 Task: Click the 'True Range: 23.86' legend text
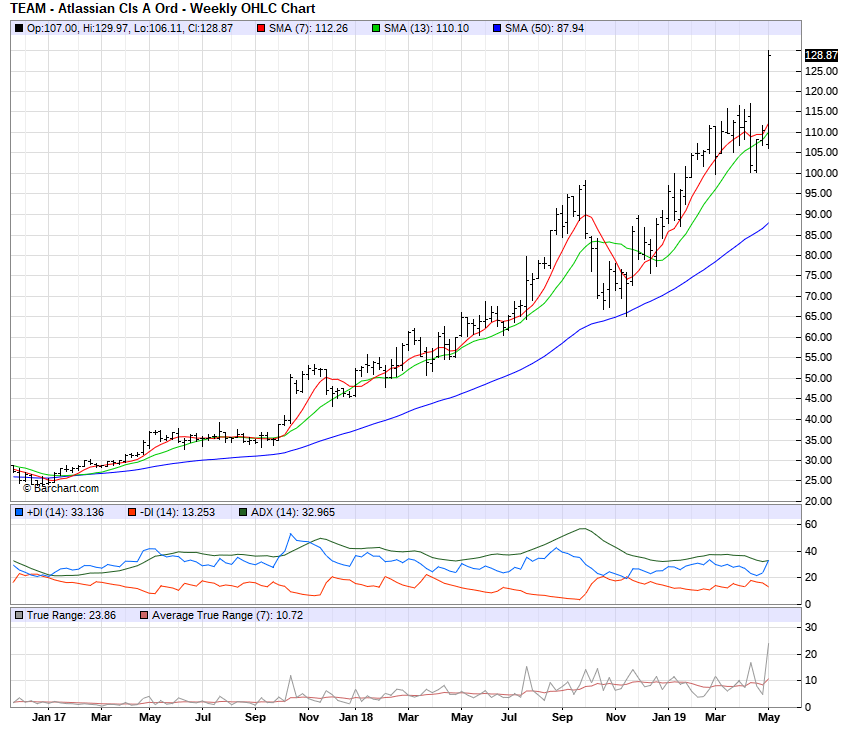click(x=72, y=615)
